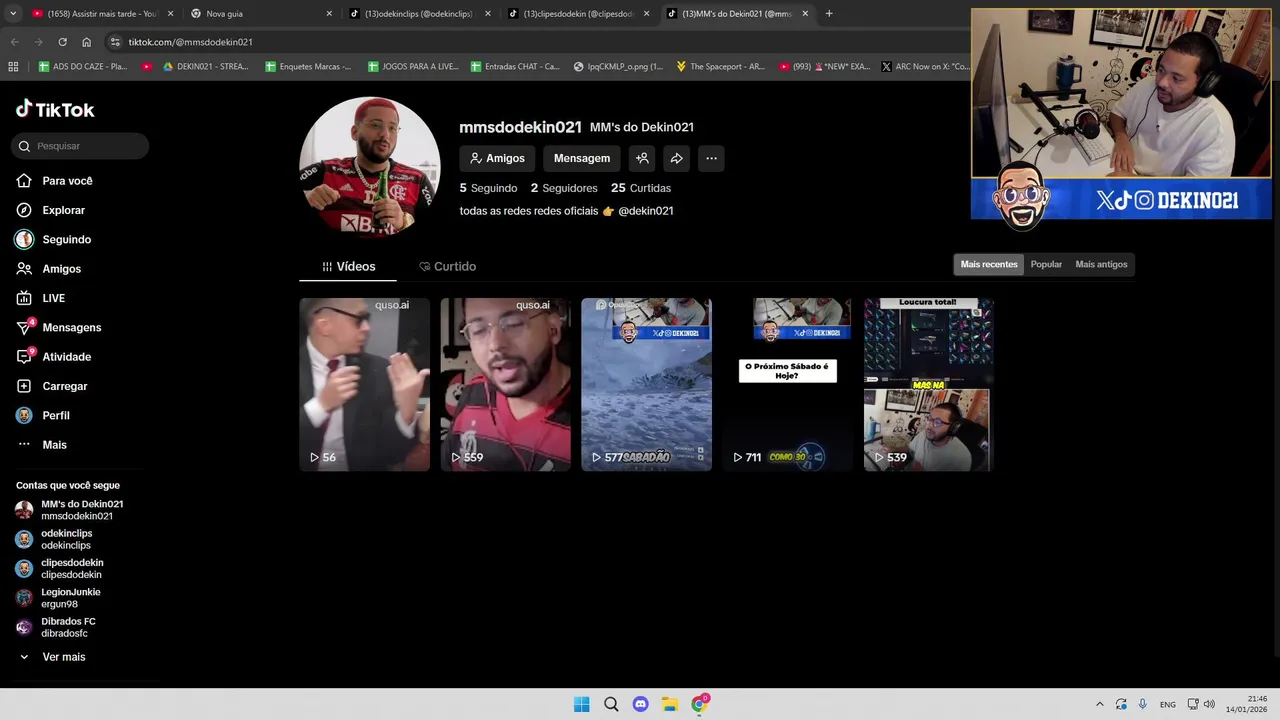Click the profile picture avatar
The image size is (1280, 720).
[370, 167]
